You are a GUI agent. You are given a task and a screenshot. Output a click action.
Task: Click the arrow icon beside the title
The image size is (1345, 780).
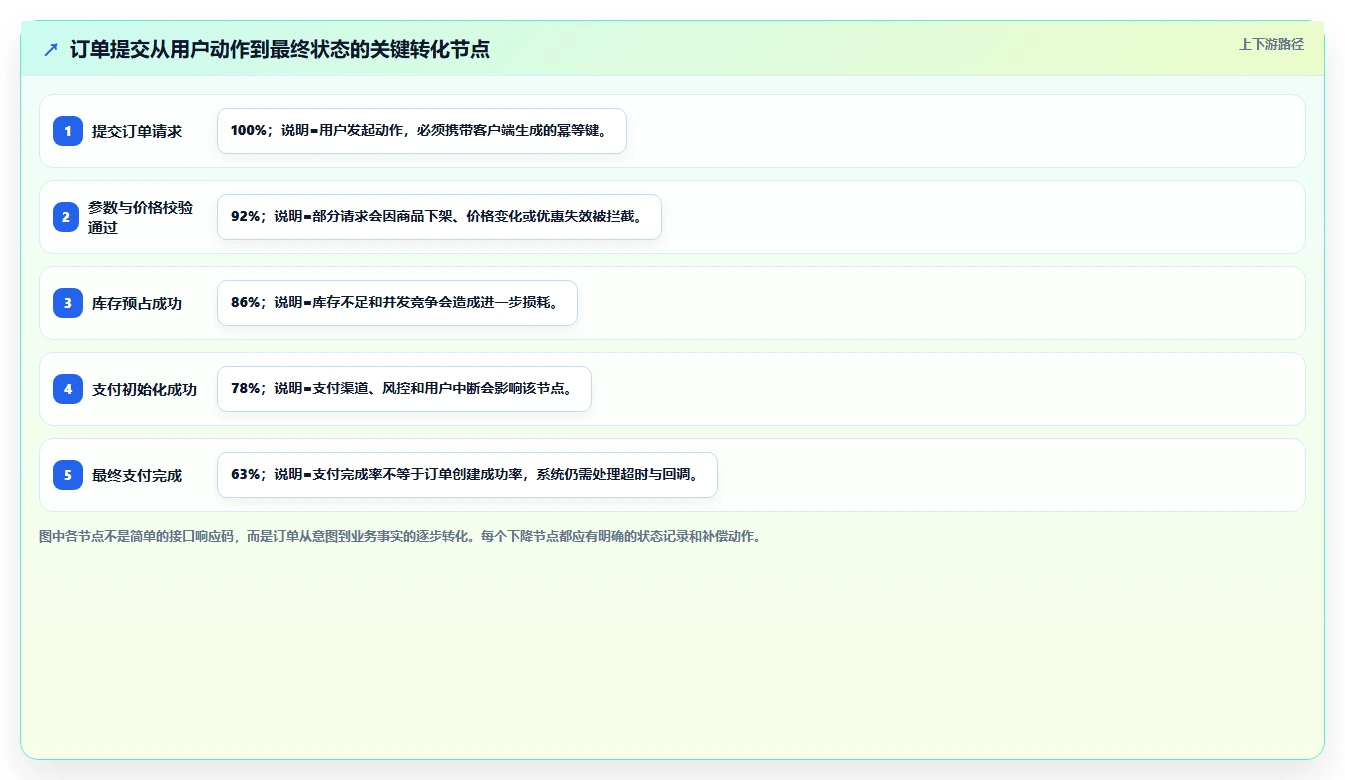(x=51, y=49)
